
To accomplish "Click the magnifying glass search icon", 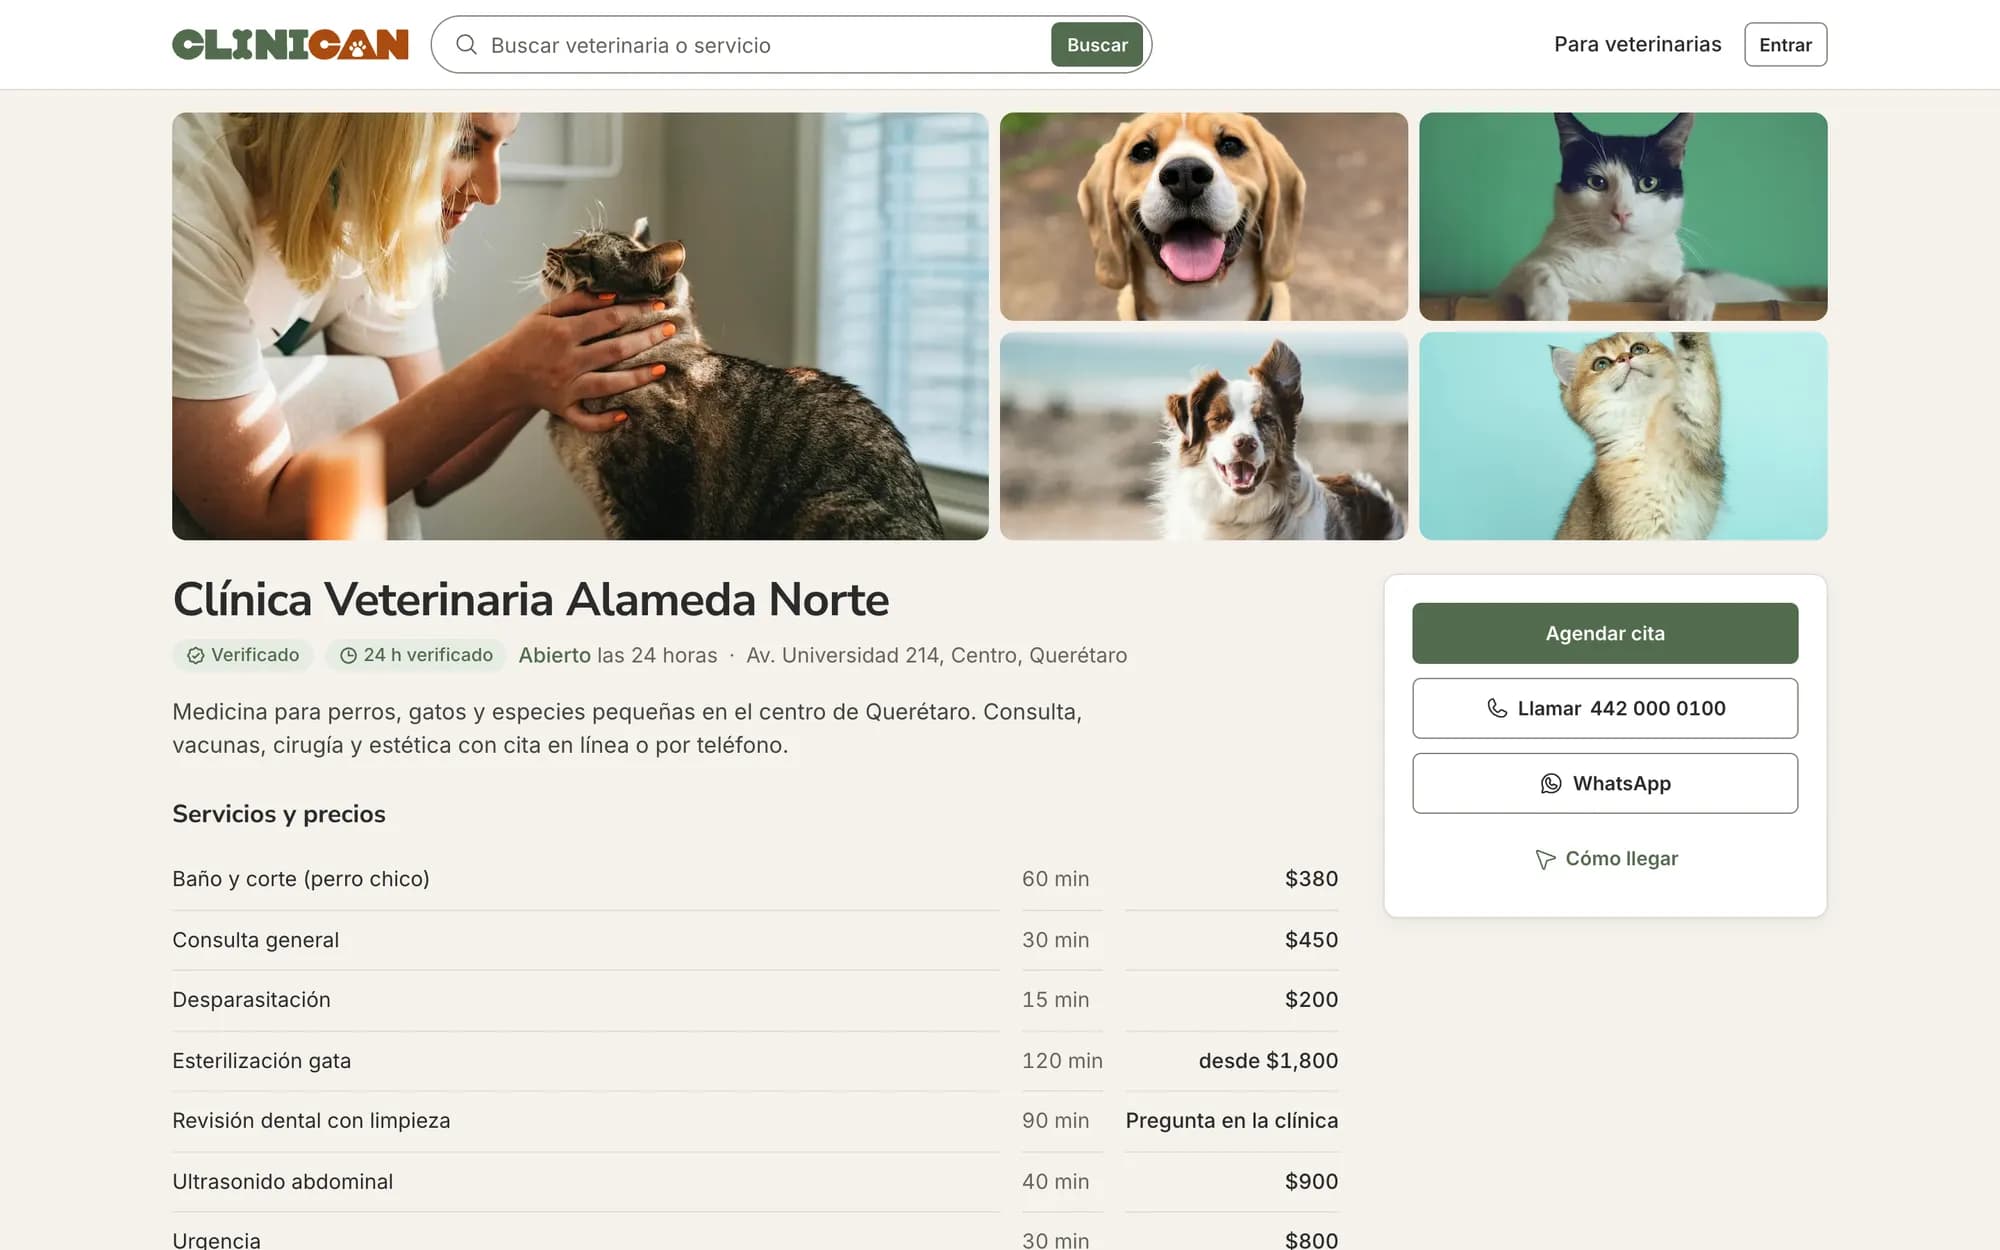I will point(466,44).
